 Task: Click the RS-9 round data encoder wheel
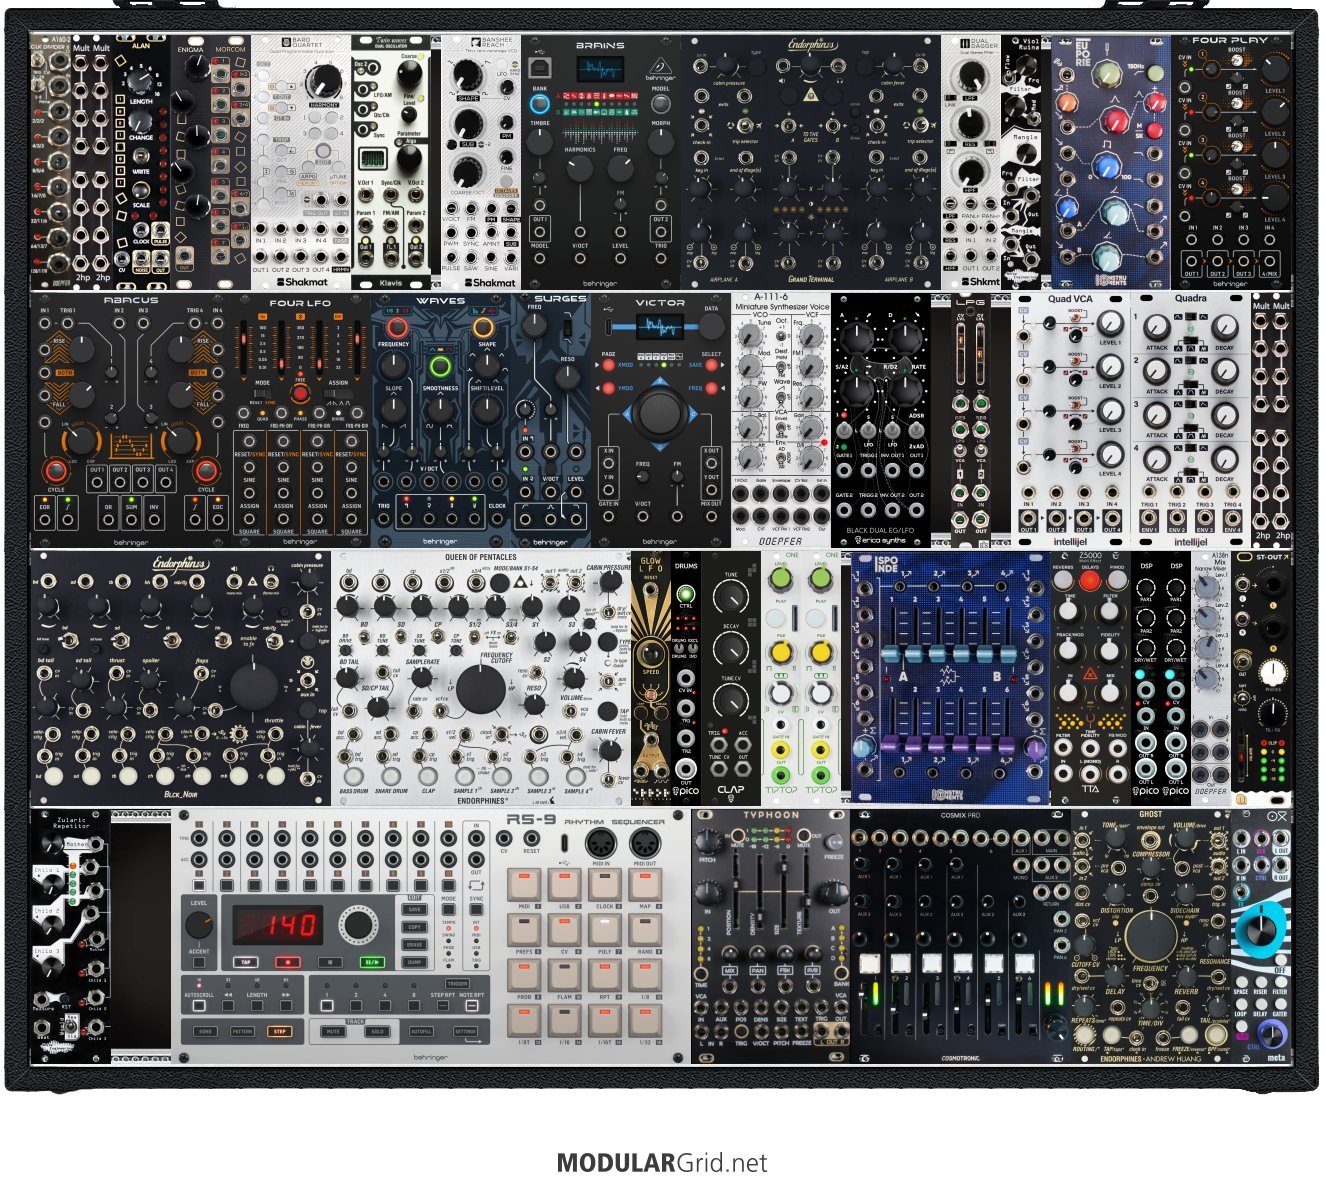point(357,925)
